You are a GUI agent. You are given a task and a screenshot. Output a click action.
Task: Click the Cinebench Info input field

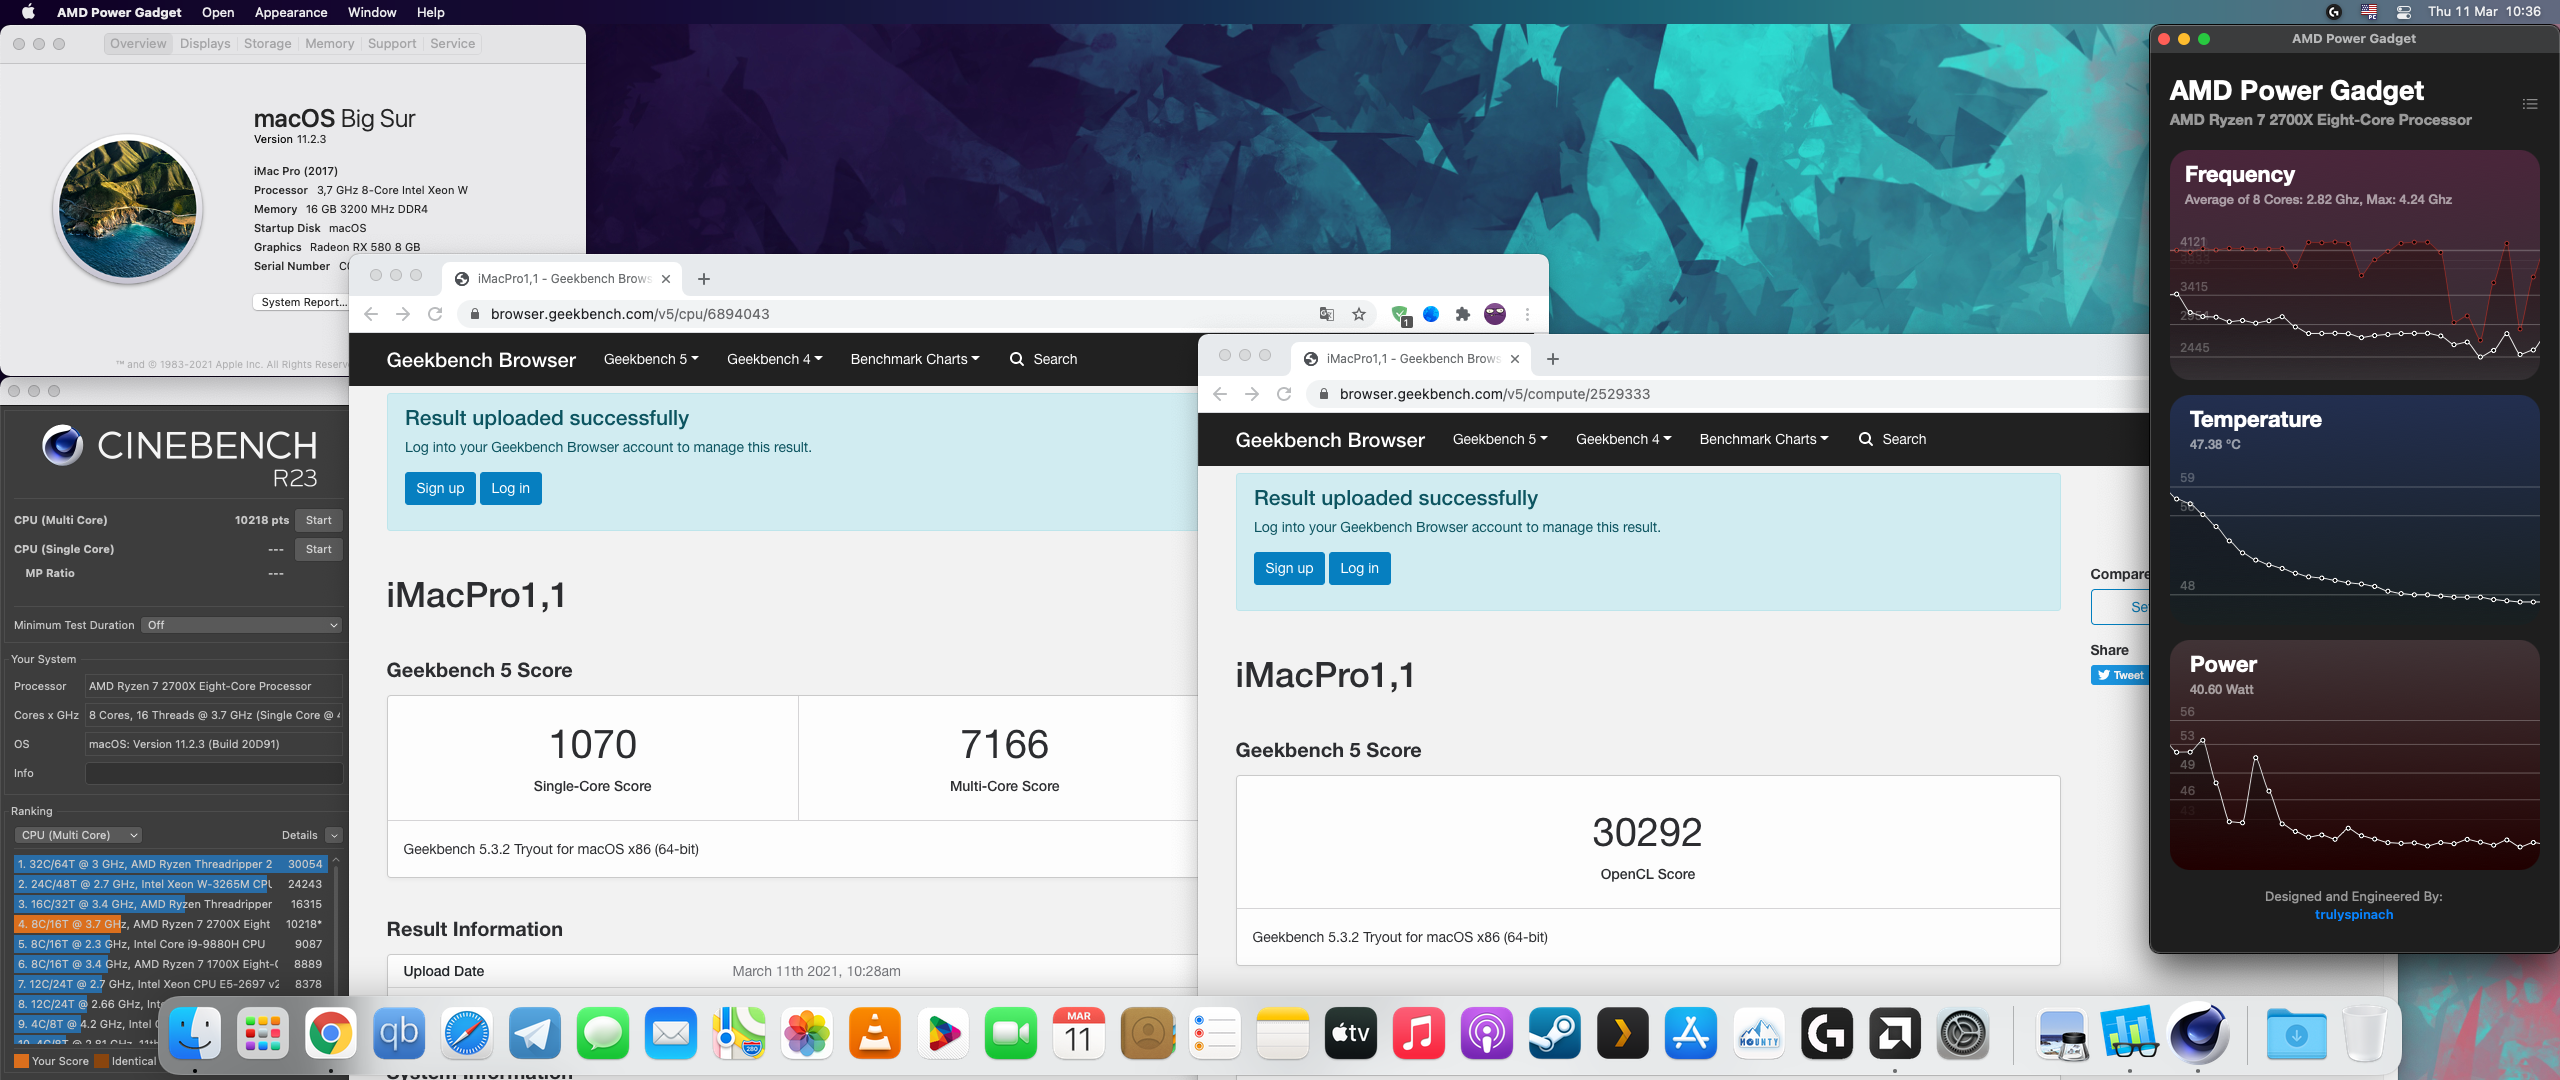pos(214,773)
